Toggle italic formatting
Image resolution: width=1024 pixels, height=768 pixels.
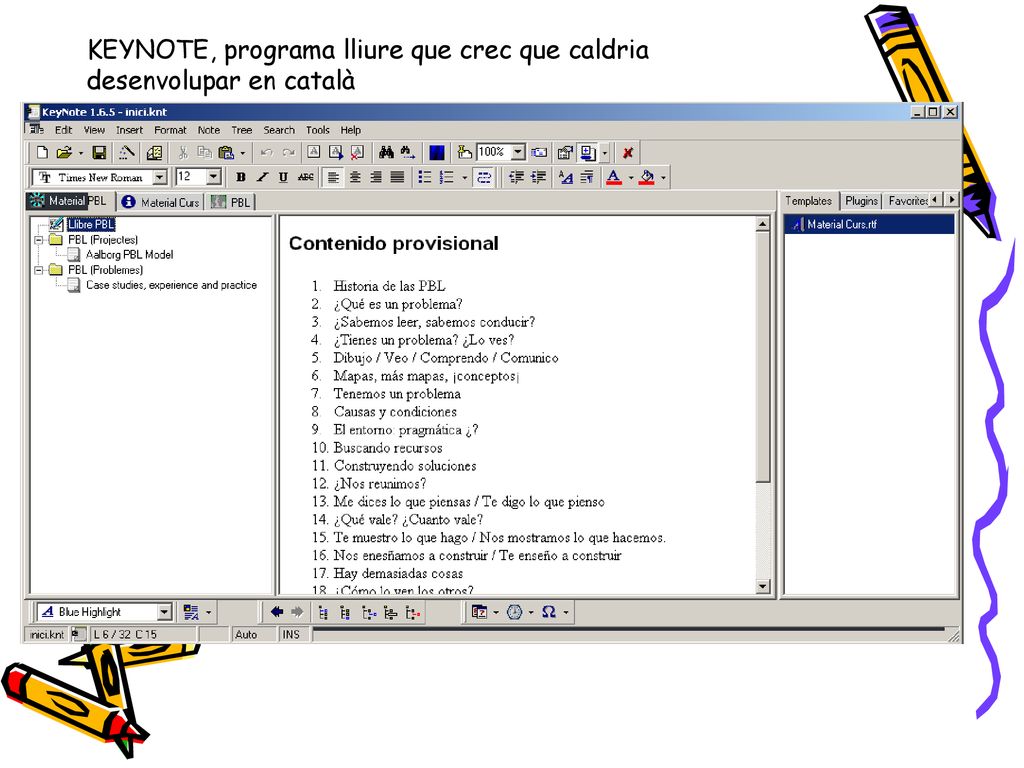(262, 177)
